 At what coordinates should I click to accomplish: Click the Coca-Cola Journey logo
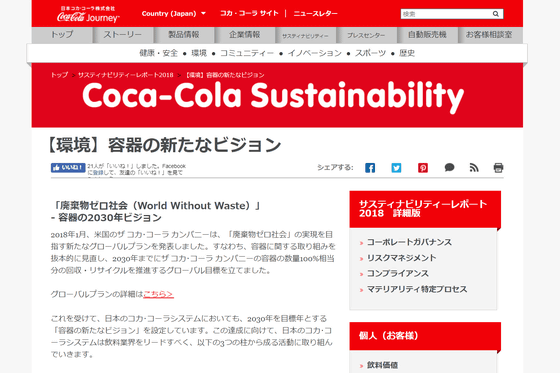88,14
